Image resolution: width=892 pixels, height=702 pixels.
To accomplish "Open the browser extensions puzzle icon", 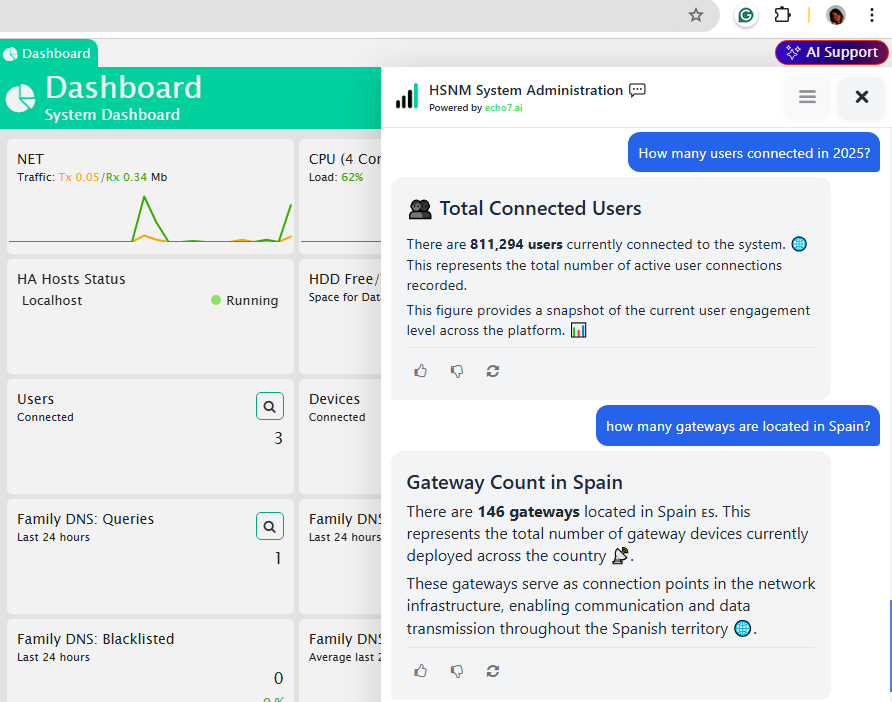I will point(782,15).
